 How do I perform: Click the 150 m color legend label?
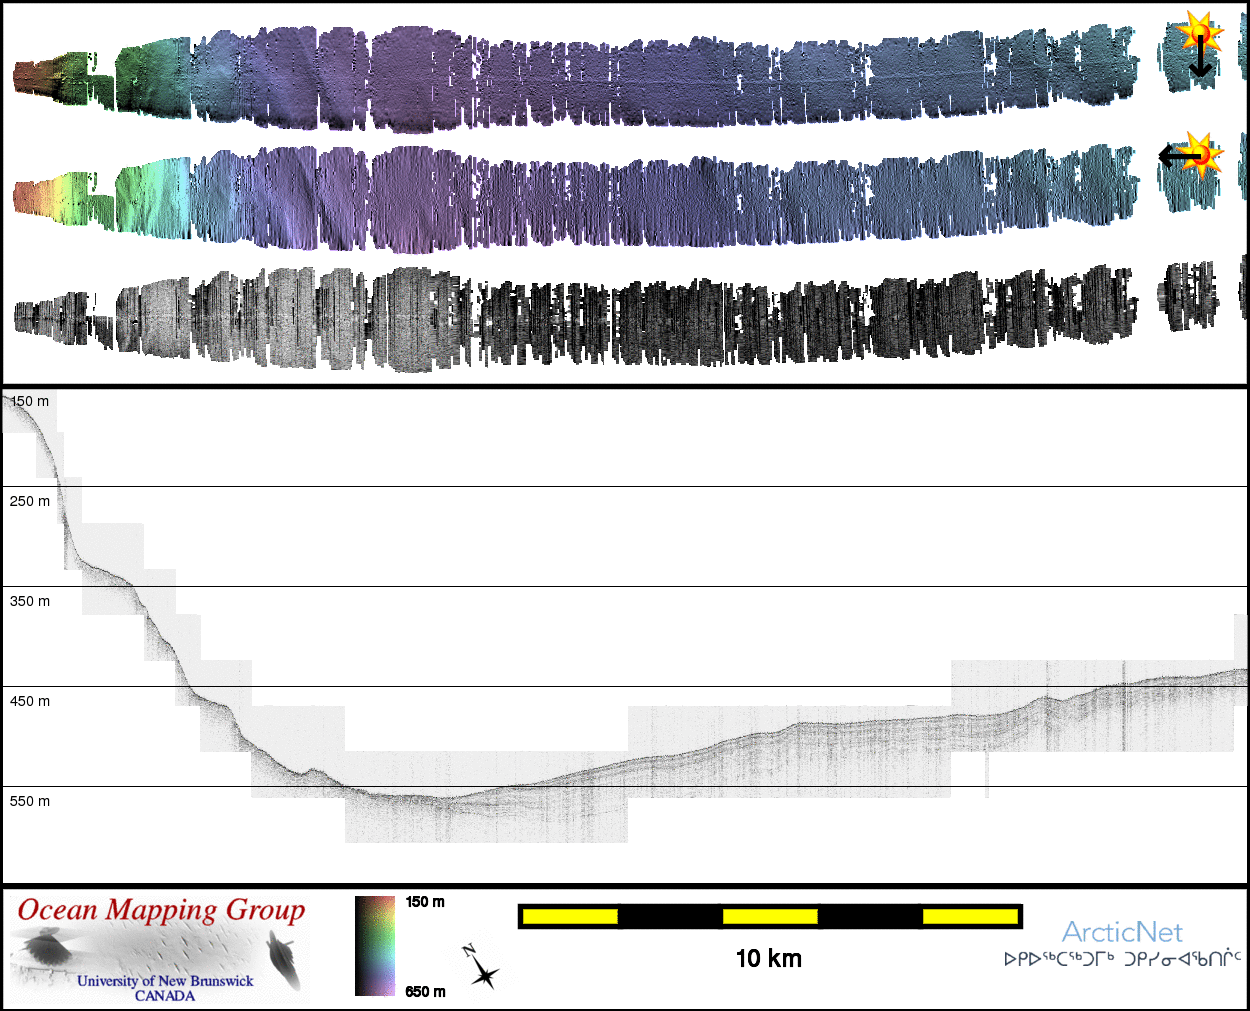425,902
